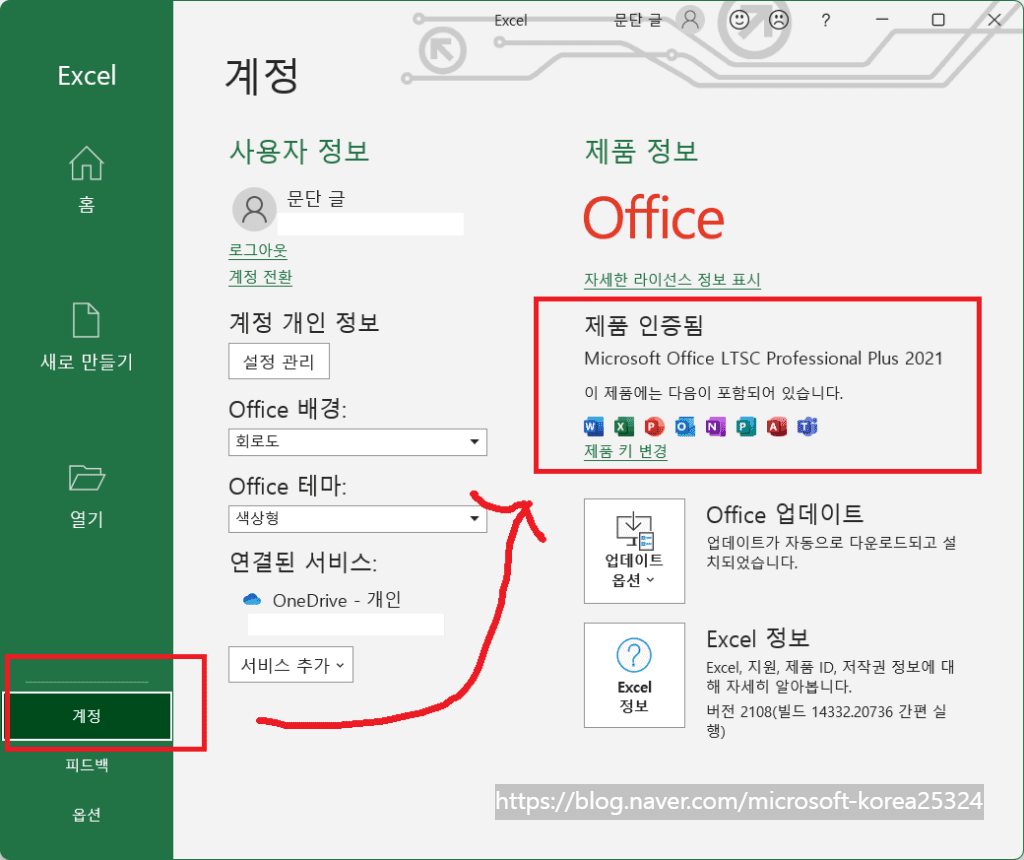Click the 로그아웃 link

257,250
